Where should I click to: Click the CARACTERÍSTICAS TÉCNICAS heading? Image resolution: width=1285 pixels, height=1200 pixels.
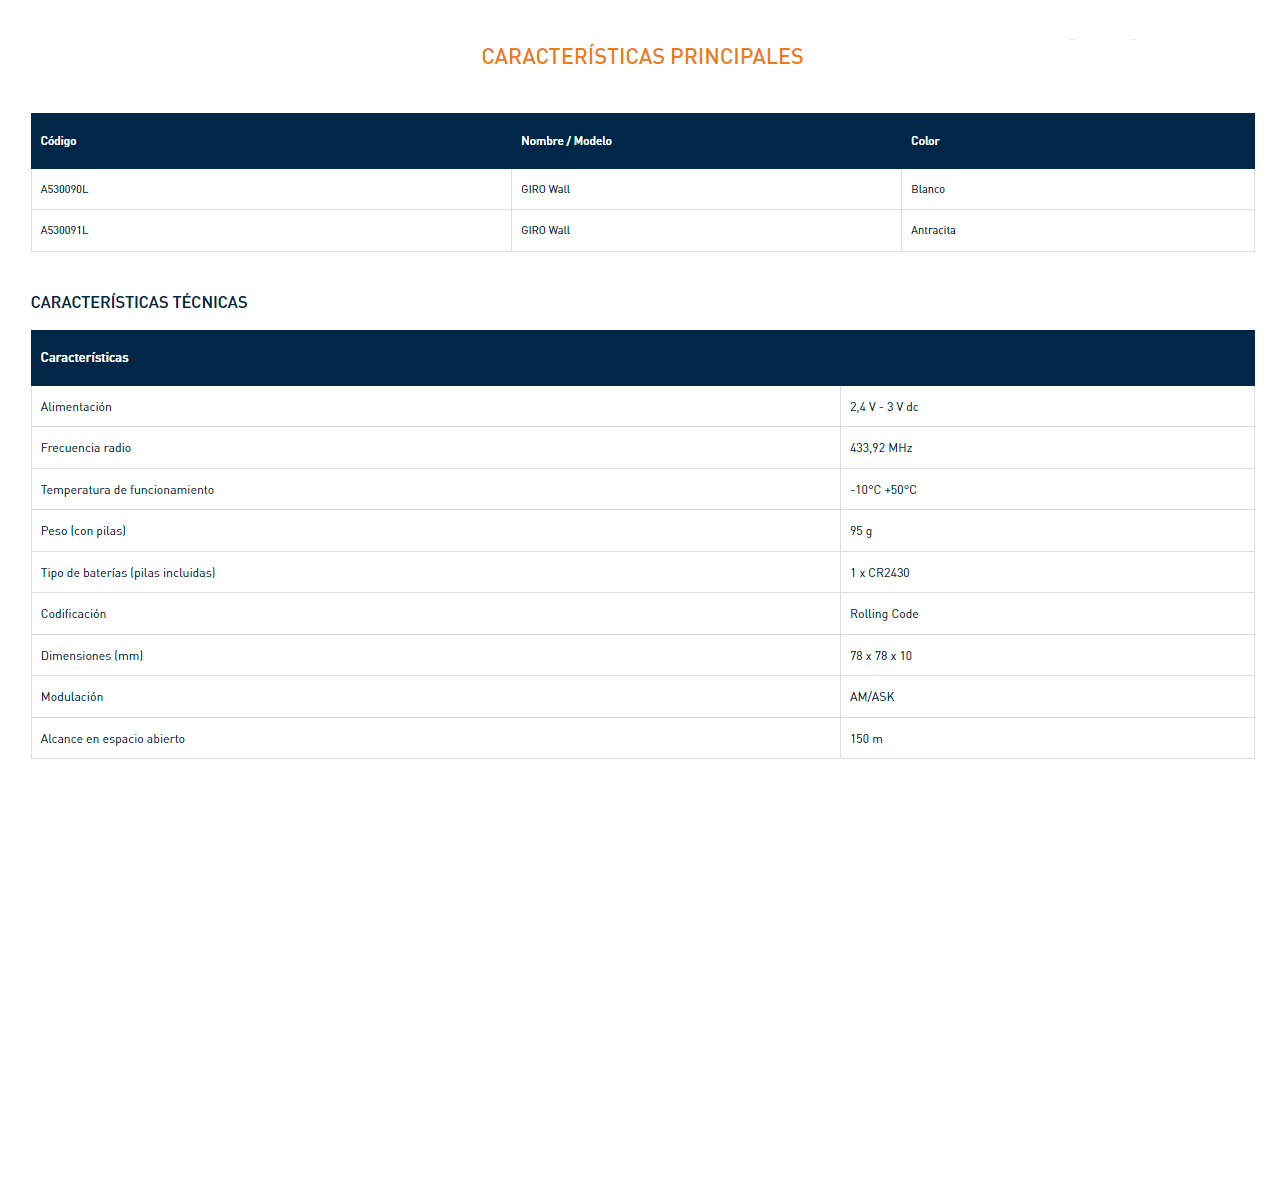[x=139, y=302]
